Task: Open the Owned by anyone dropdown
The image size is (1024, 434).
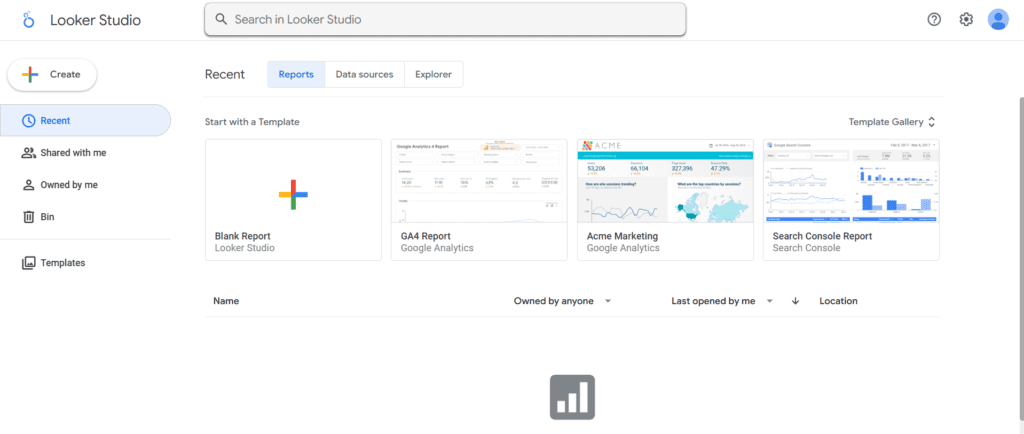Action: click(562, 301)
